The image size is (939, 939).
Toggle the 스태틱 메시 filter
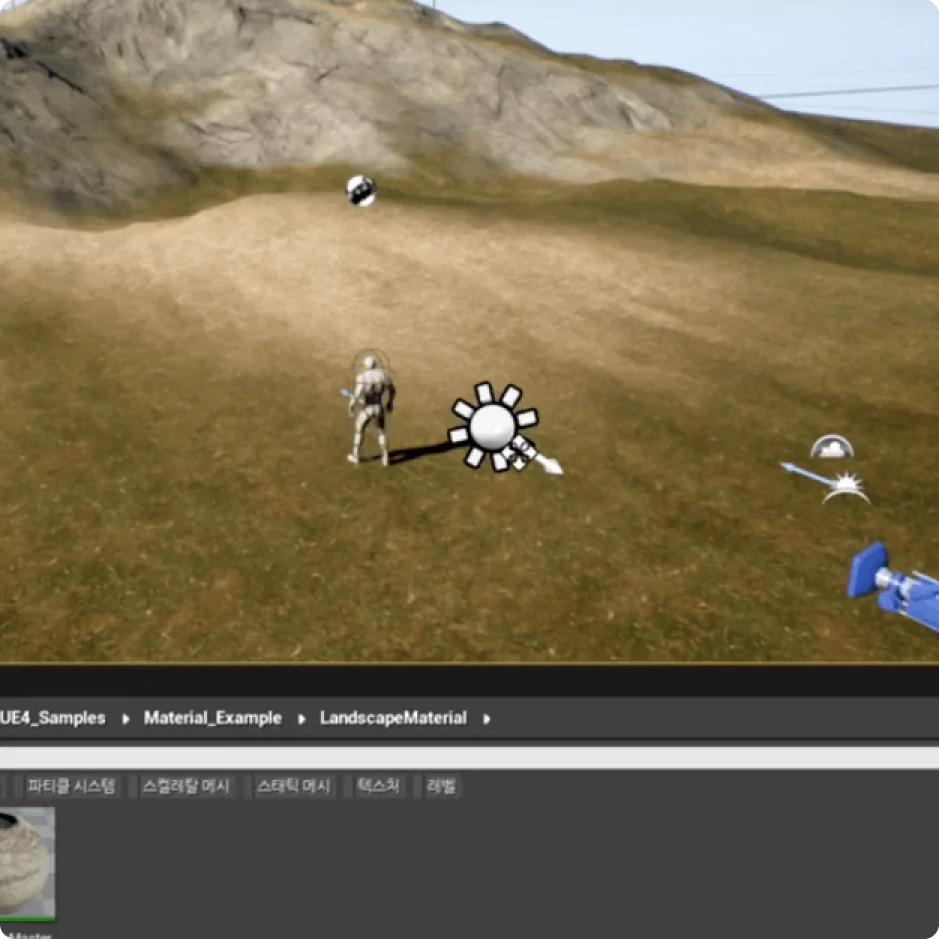pyautogui.click(x=293, y=786)
